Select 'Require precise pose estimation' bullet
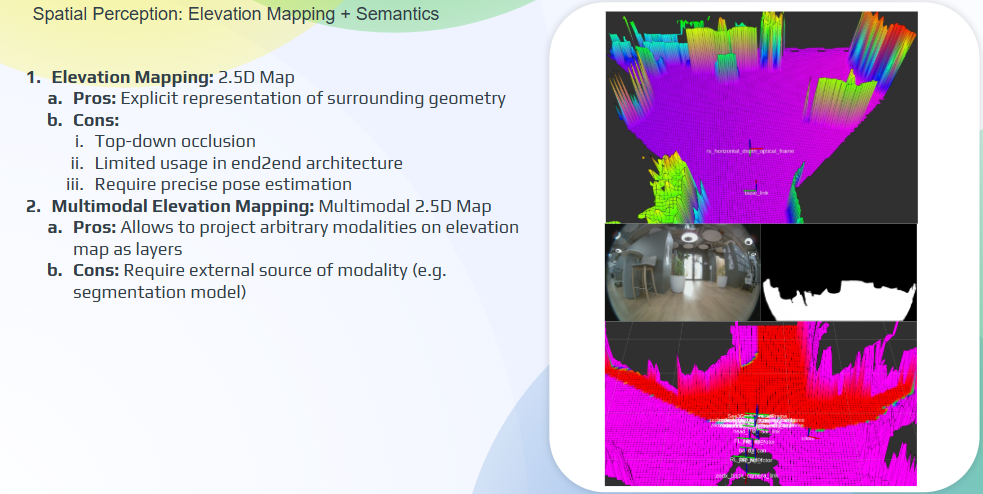Screen dimensions: 983x494 [223, 184]
